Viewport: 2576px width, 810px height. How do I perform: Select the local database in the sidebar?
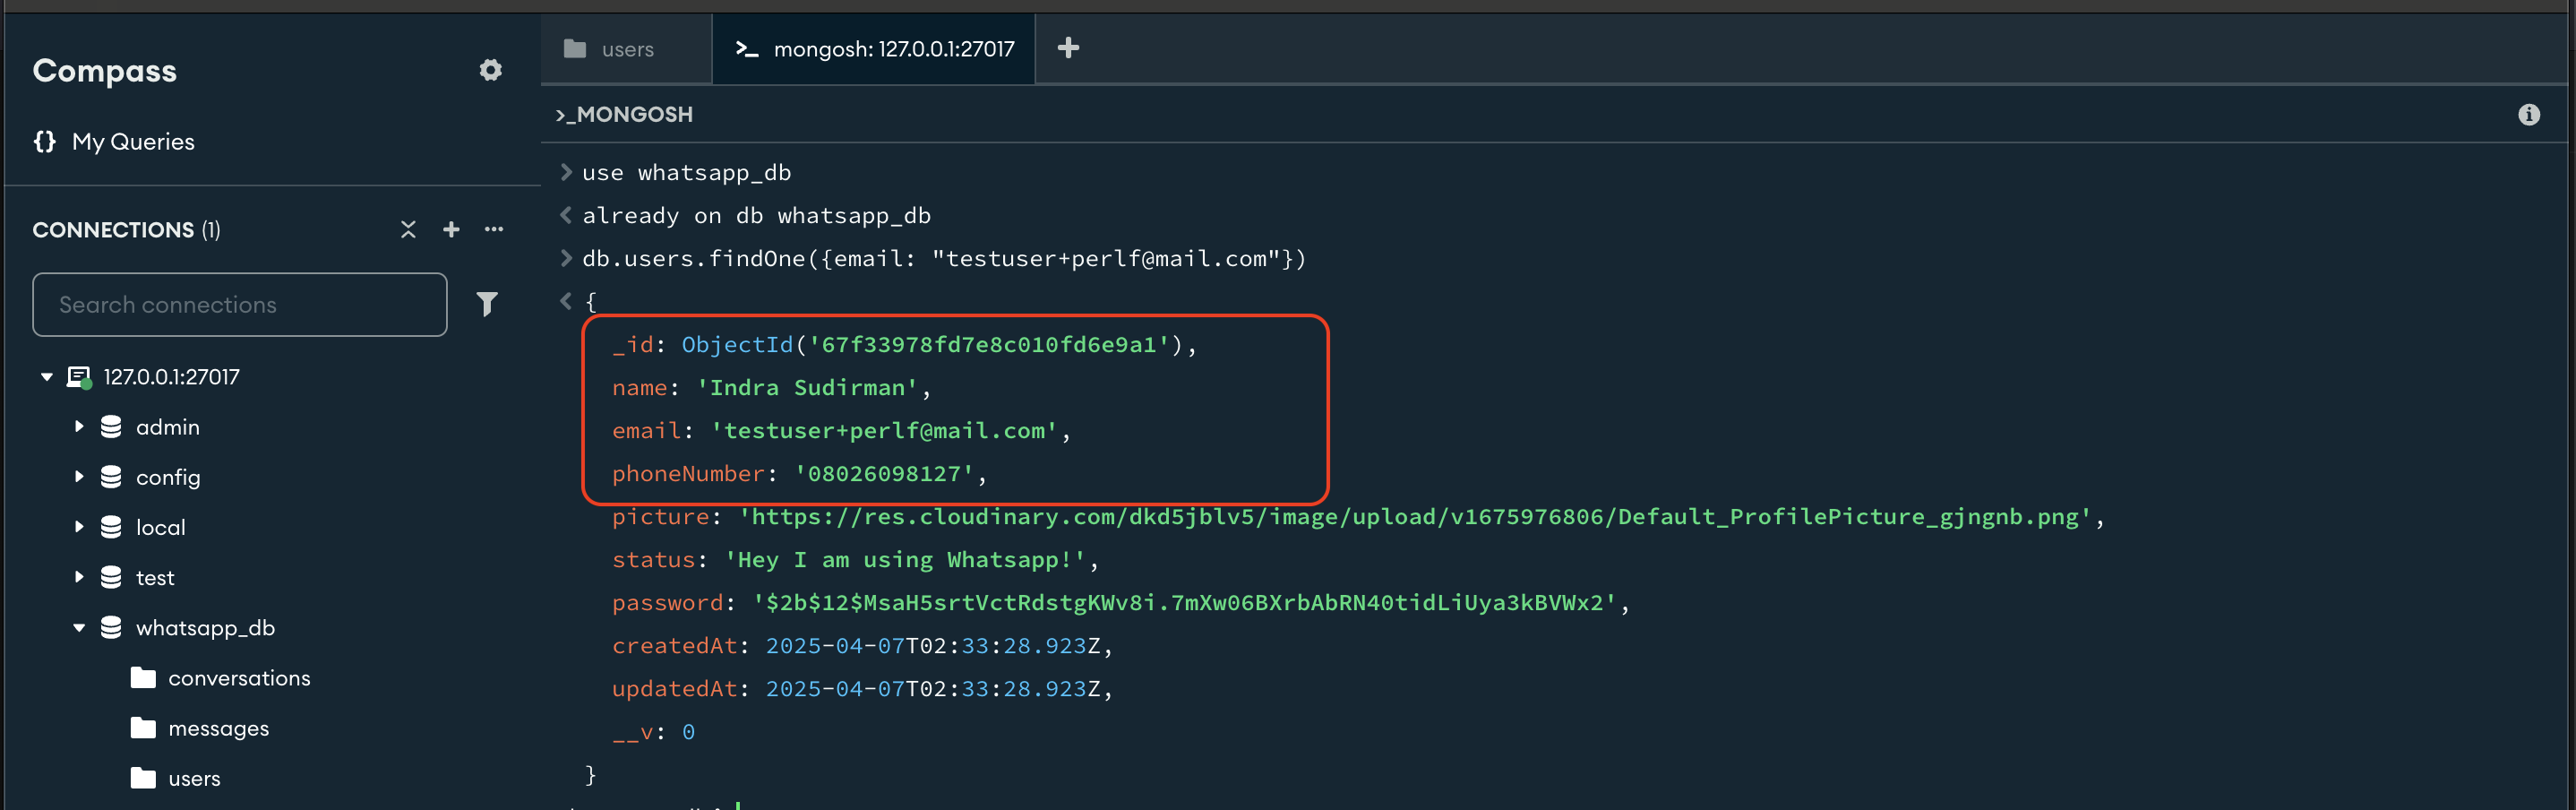(x=160, y=527)
